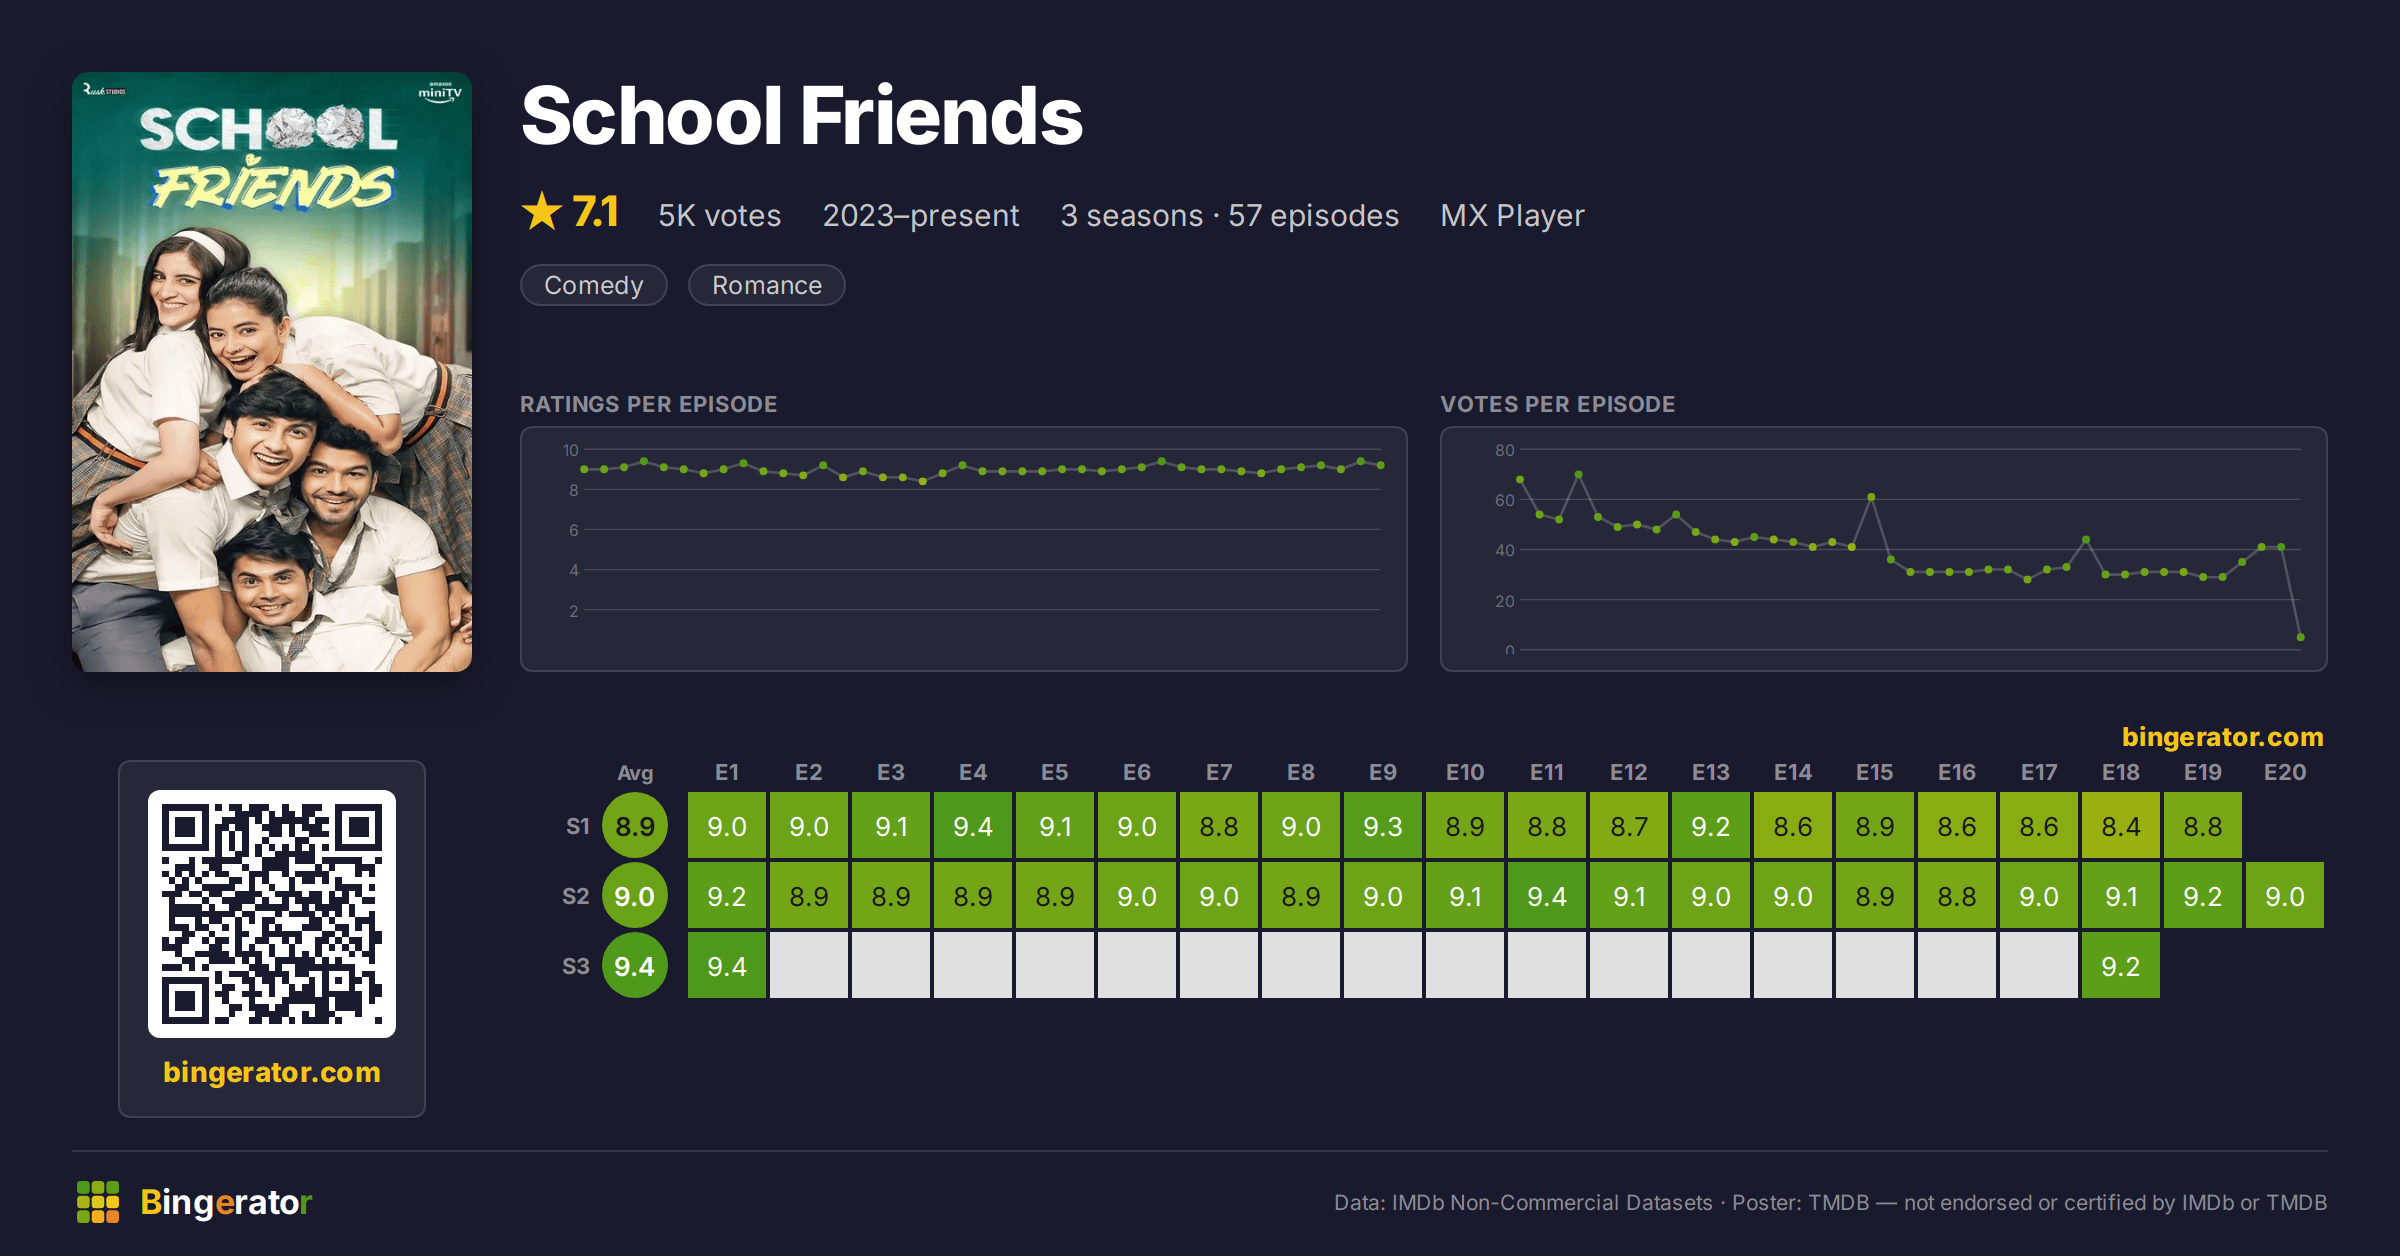The height and width of the screenshot is (1256, 2400).
Task: Select season 3 episode 18 cell rated 9.2
Action: click(2121, 966)
